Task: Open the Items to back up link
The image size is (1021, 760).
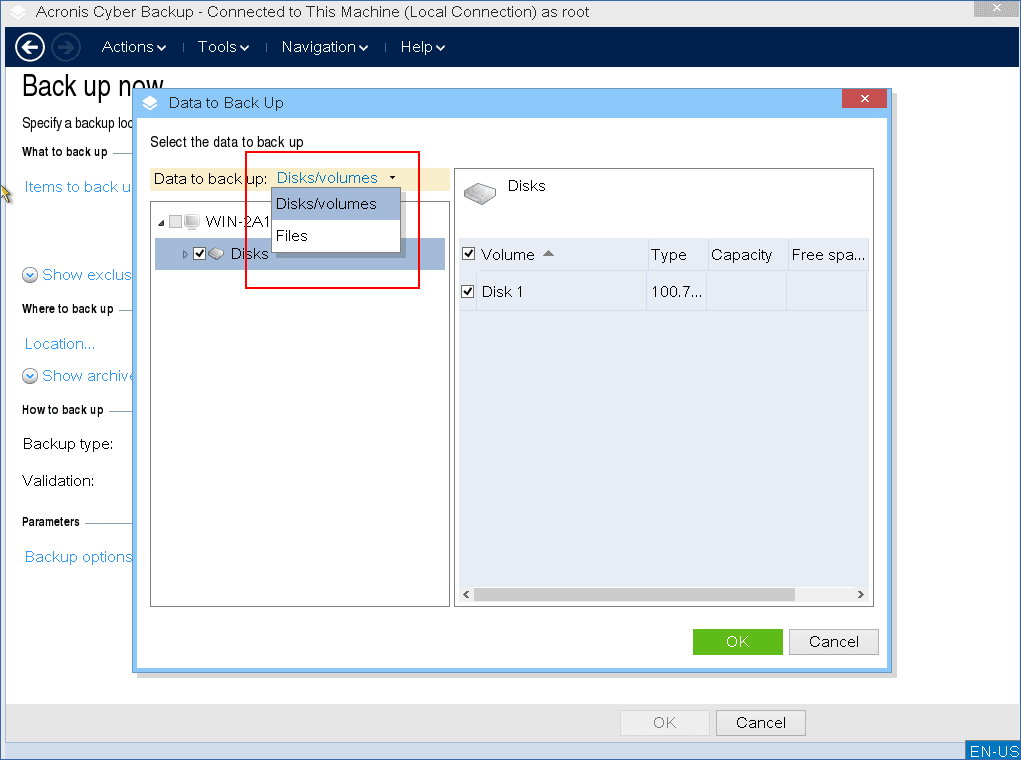Action: coord(77,187)
